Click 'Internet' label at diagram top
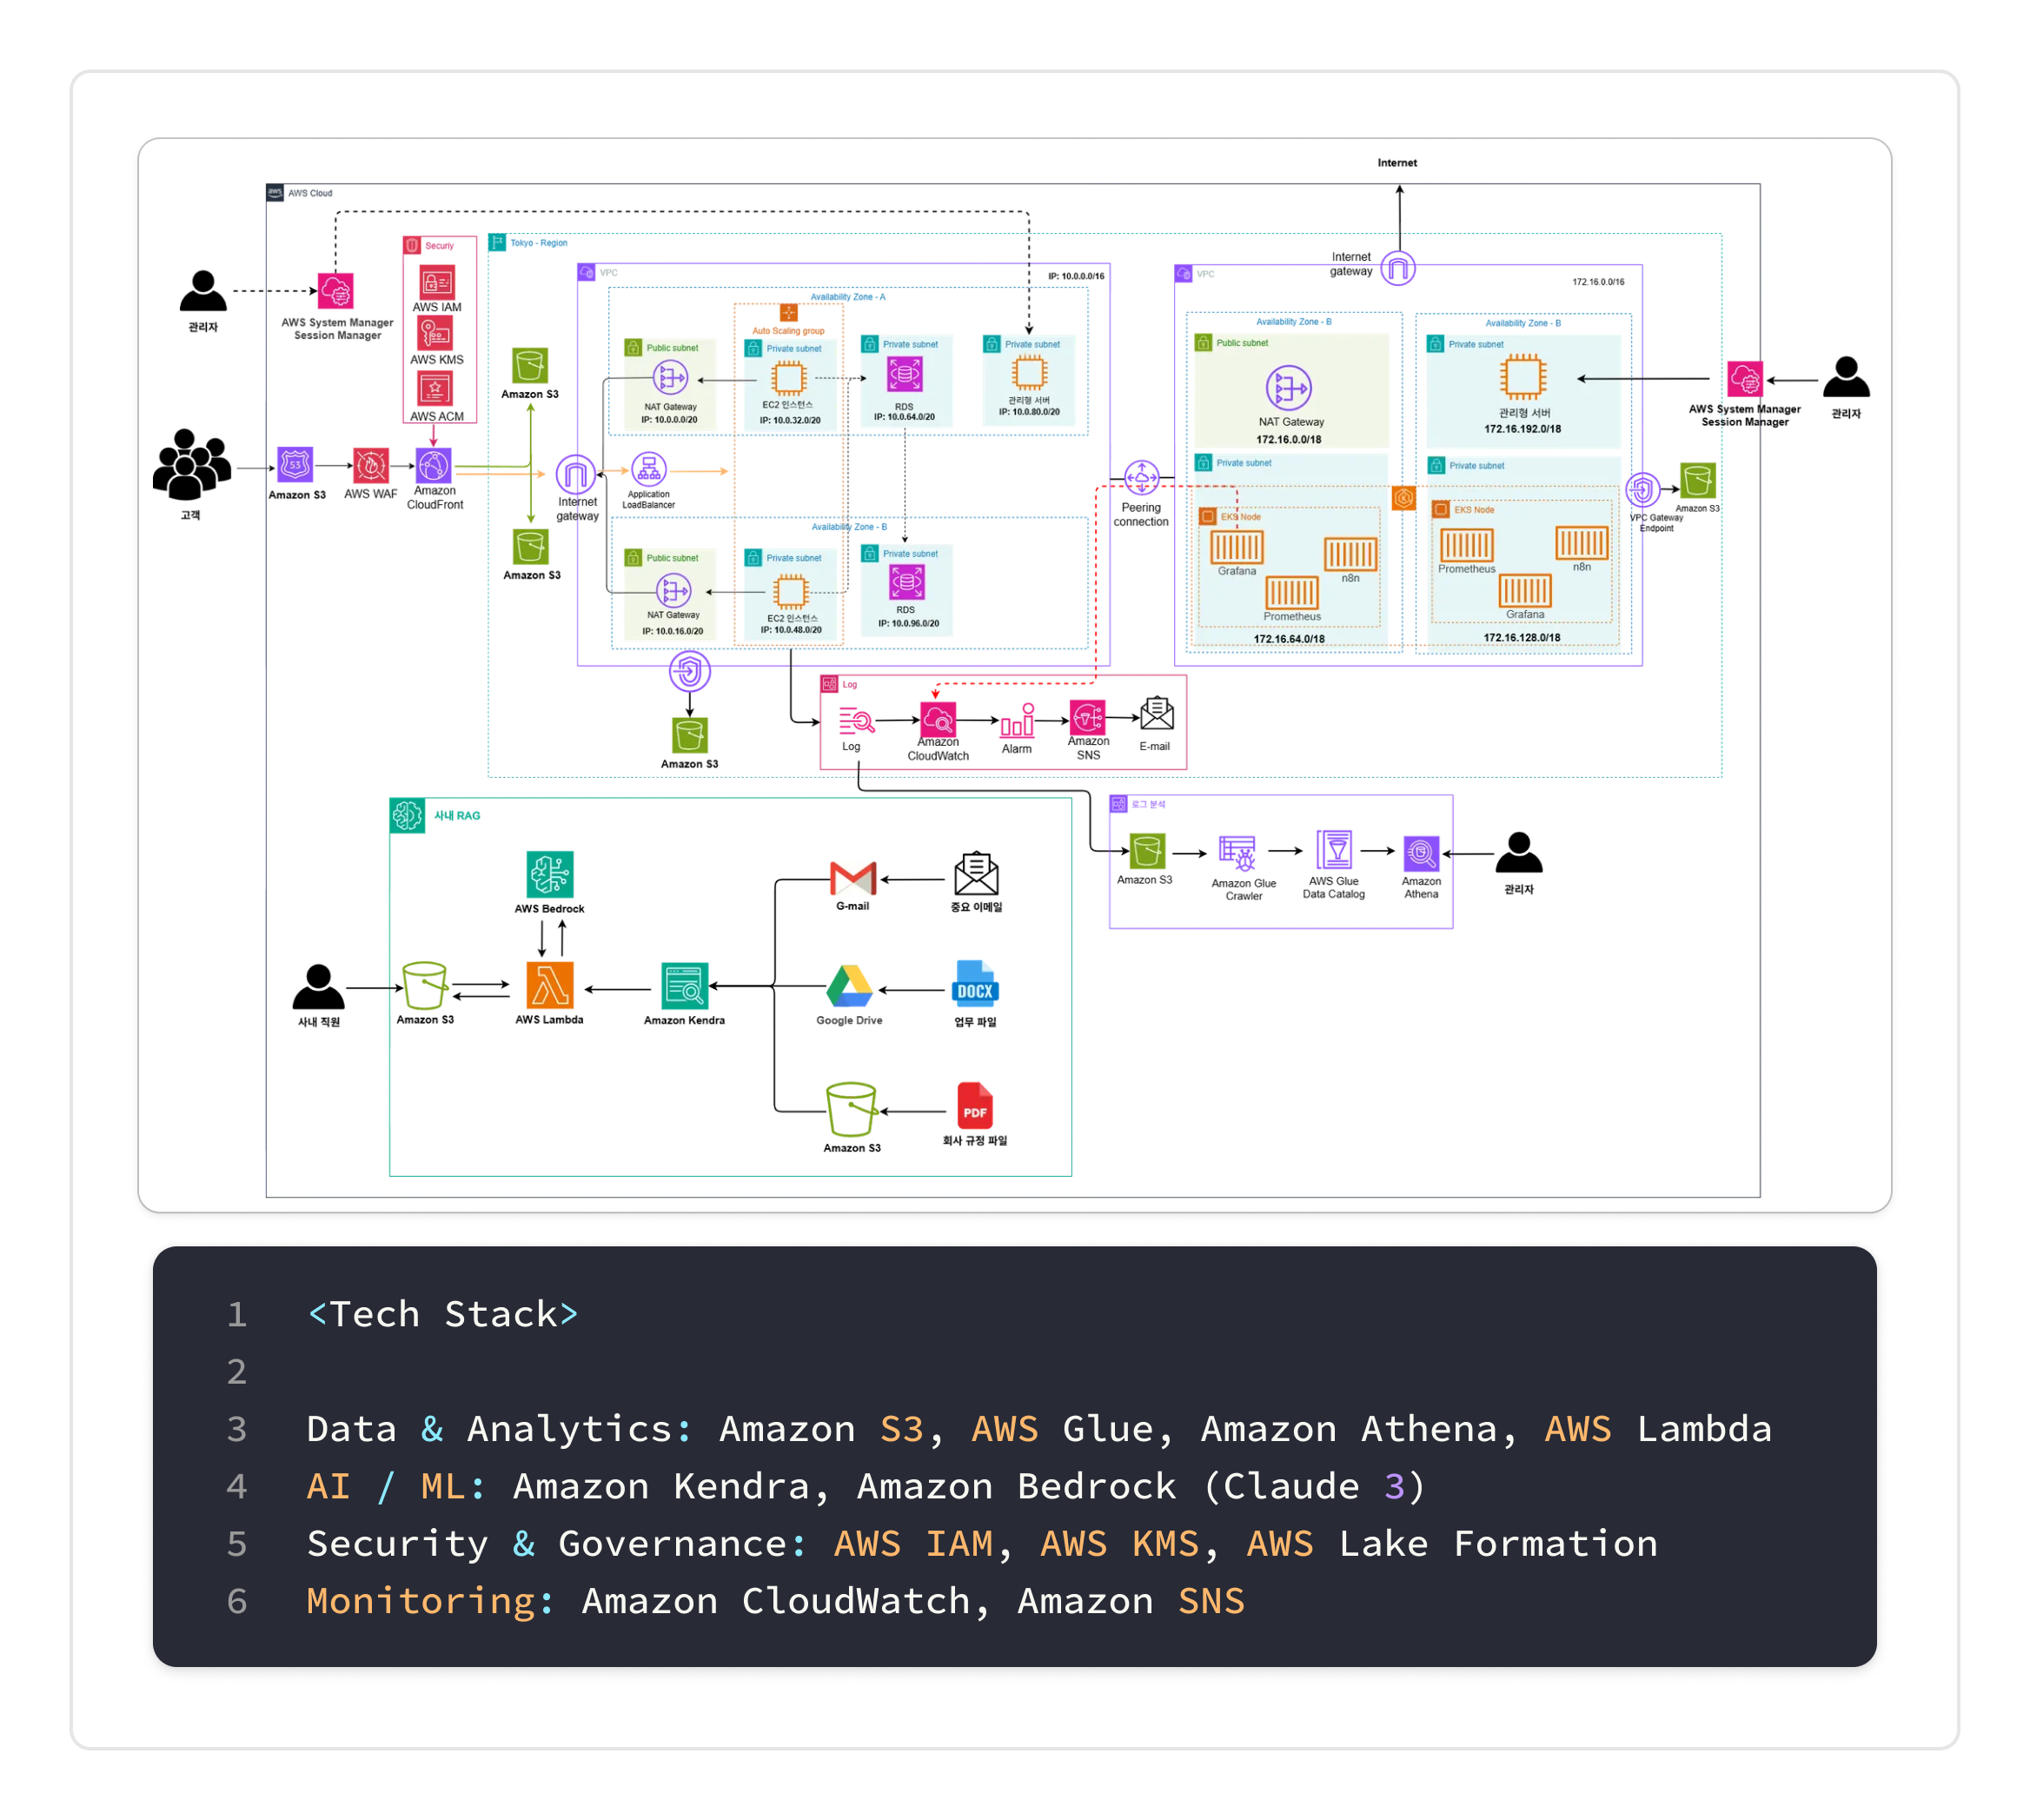This screenshot has width=2030, height=1820. click(1396, 162)
